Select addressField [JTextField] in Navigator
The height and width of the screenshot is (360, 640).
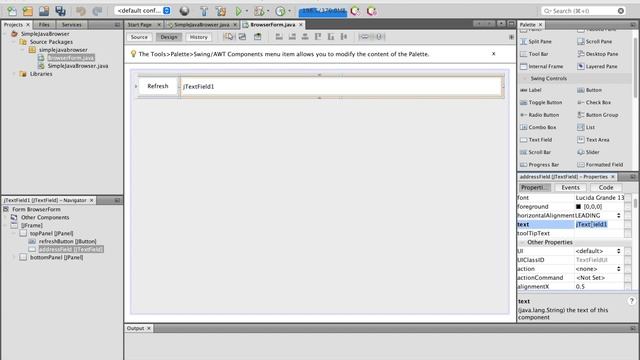pos(71,249)
